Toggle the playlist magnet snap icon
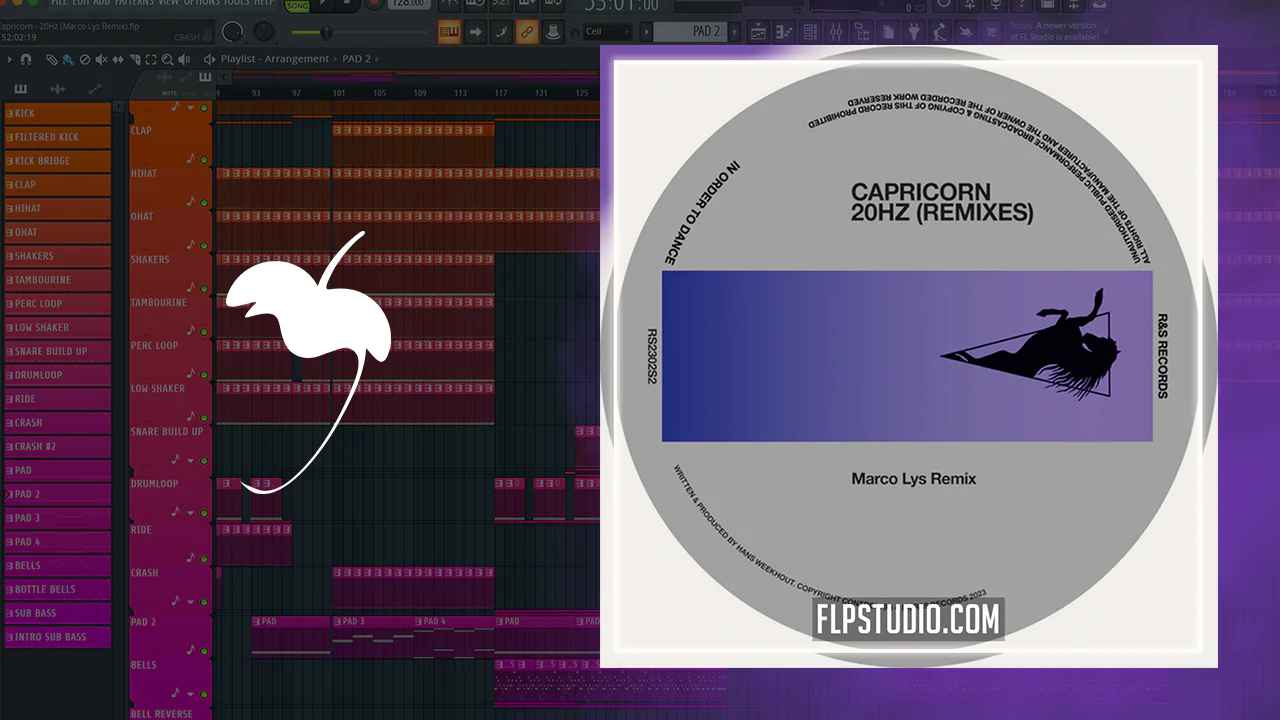Image resolution: width=1280 pixels, height=720 pixels. 26,59
